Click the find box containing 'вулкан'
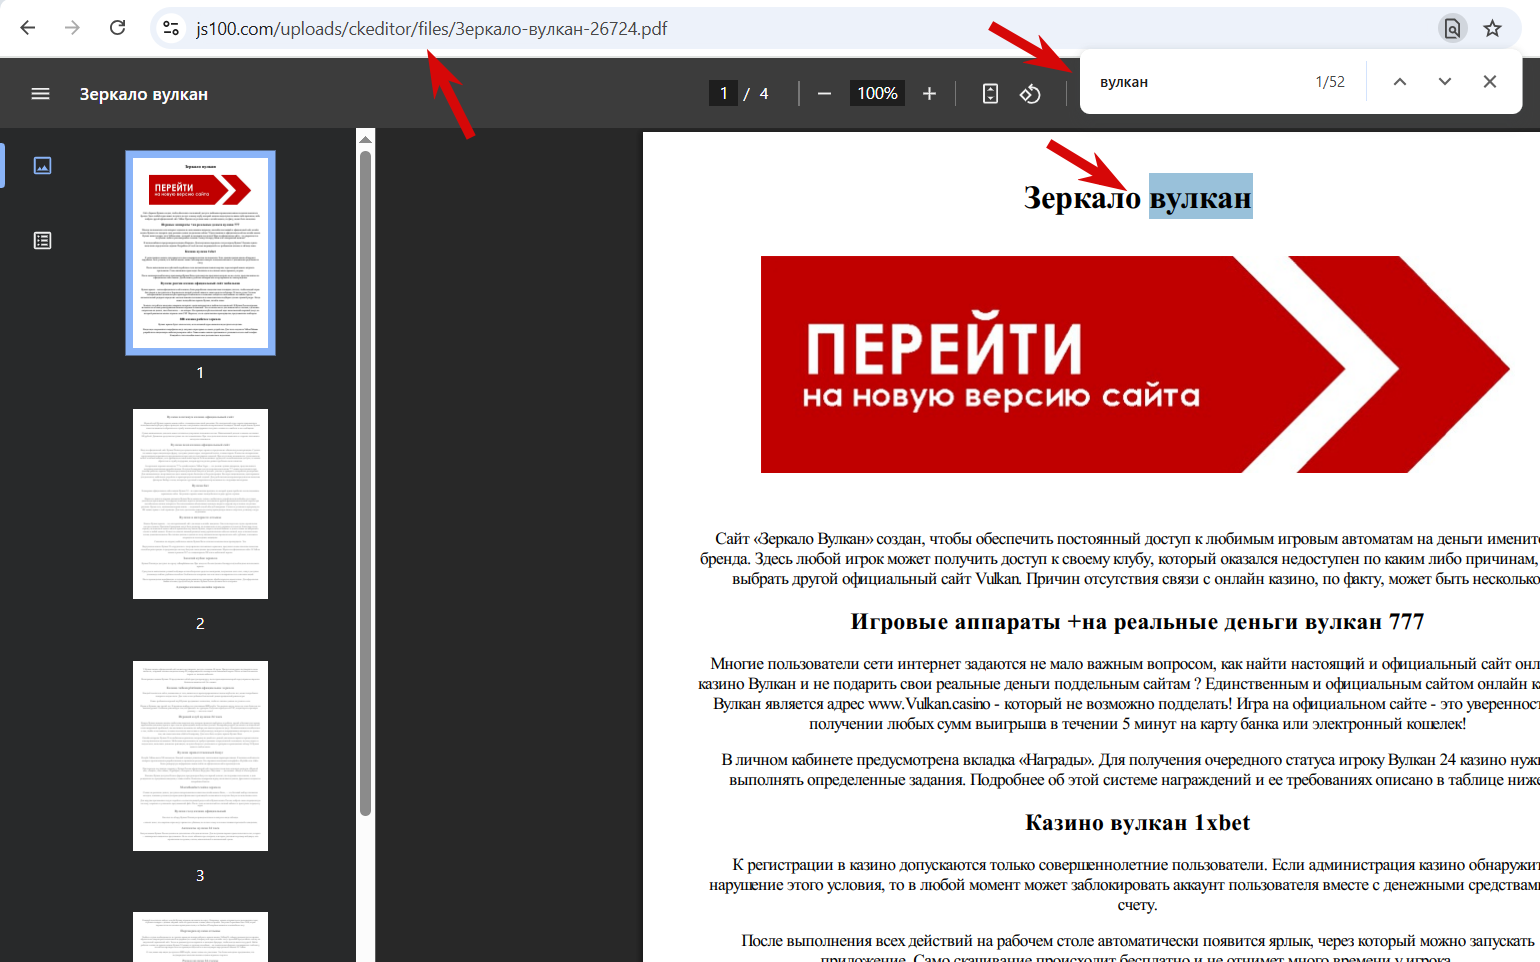This screenshot has height=962, width=1540. 1198,82
